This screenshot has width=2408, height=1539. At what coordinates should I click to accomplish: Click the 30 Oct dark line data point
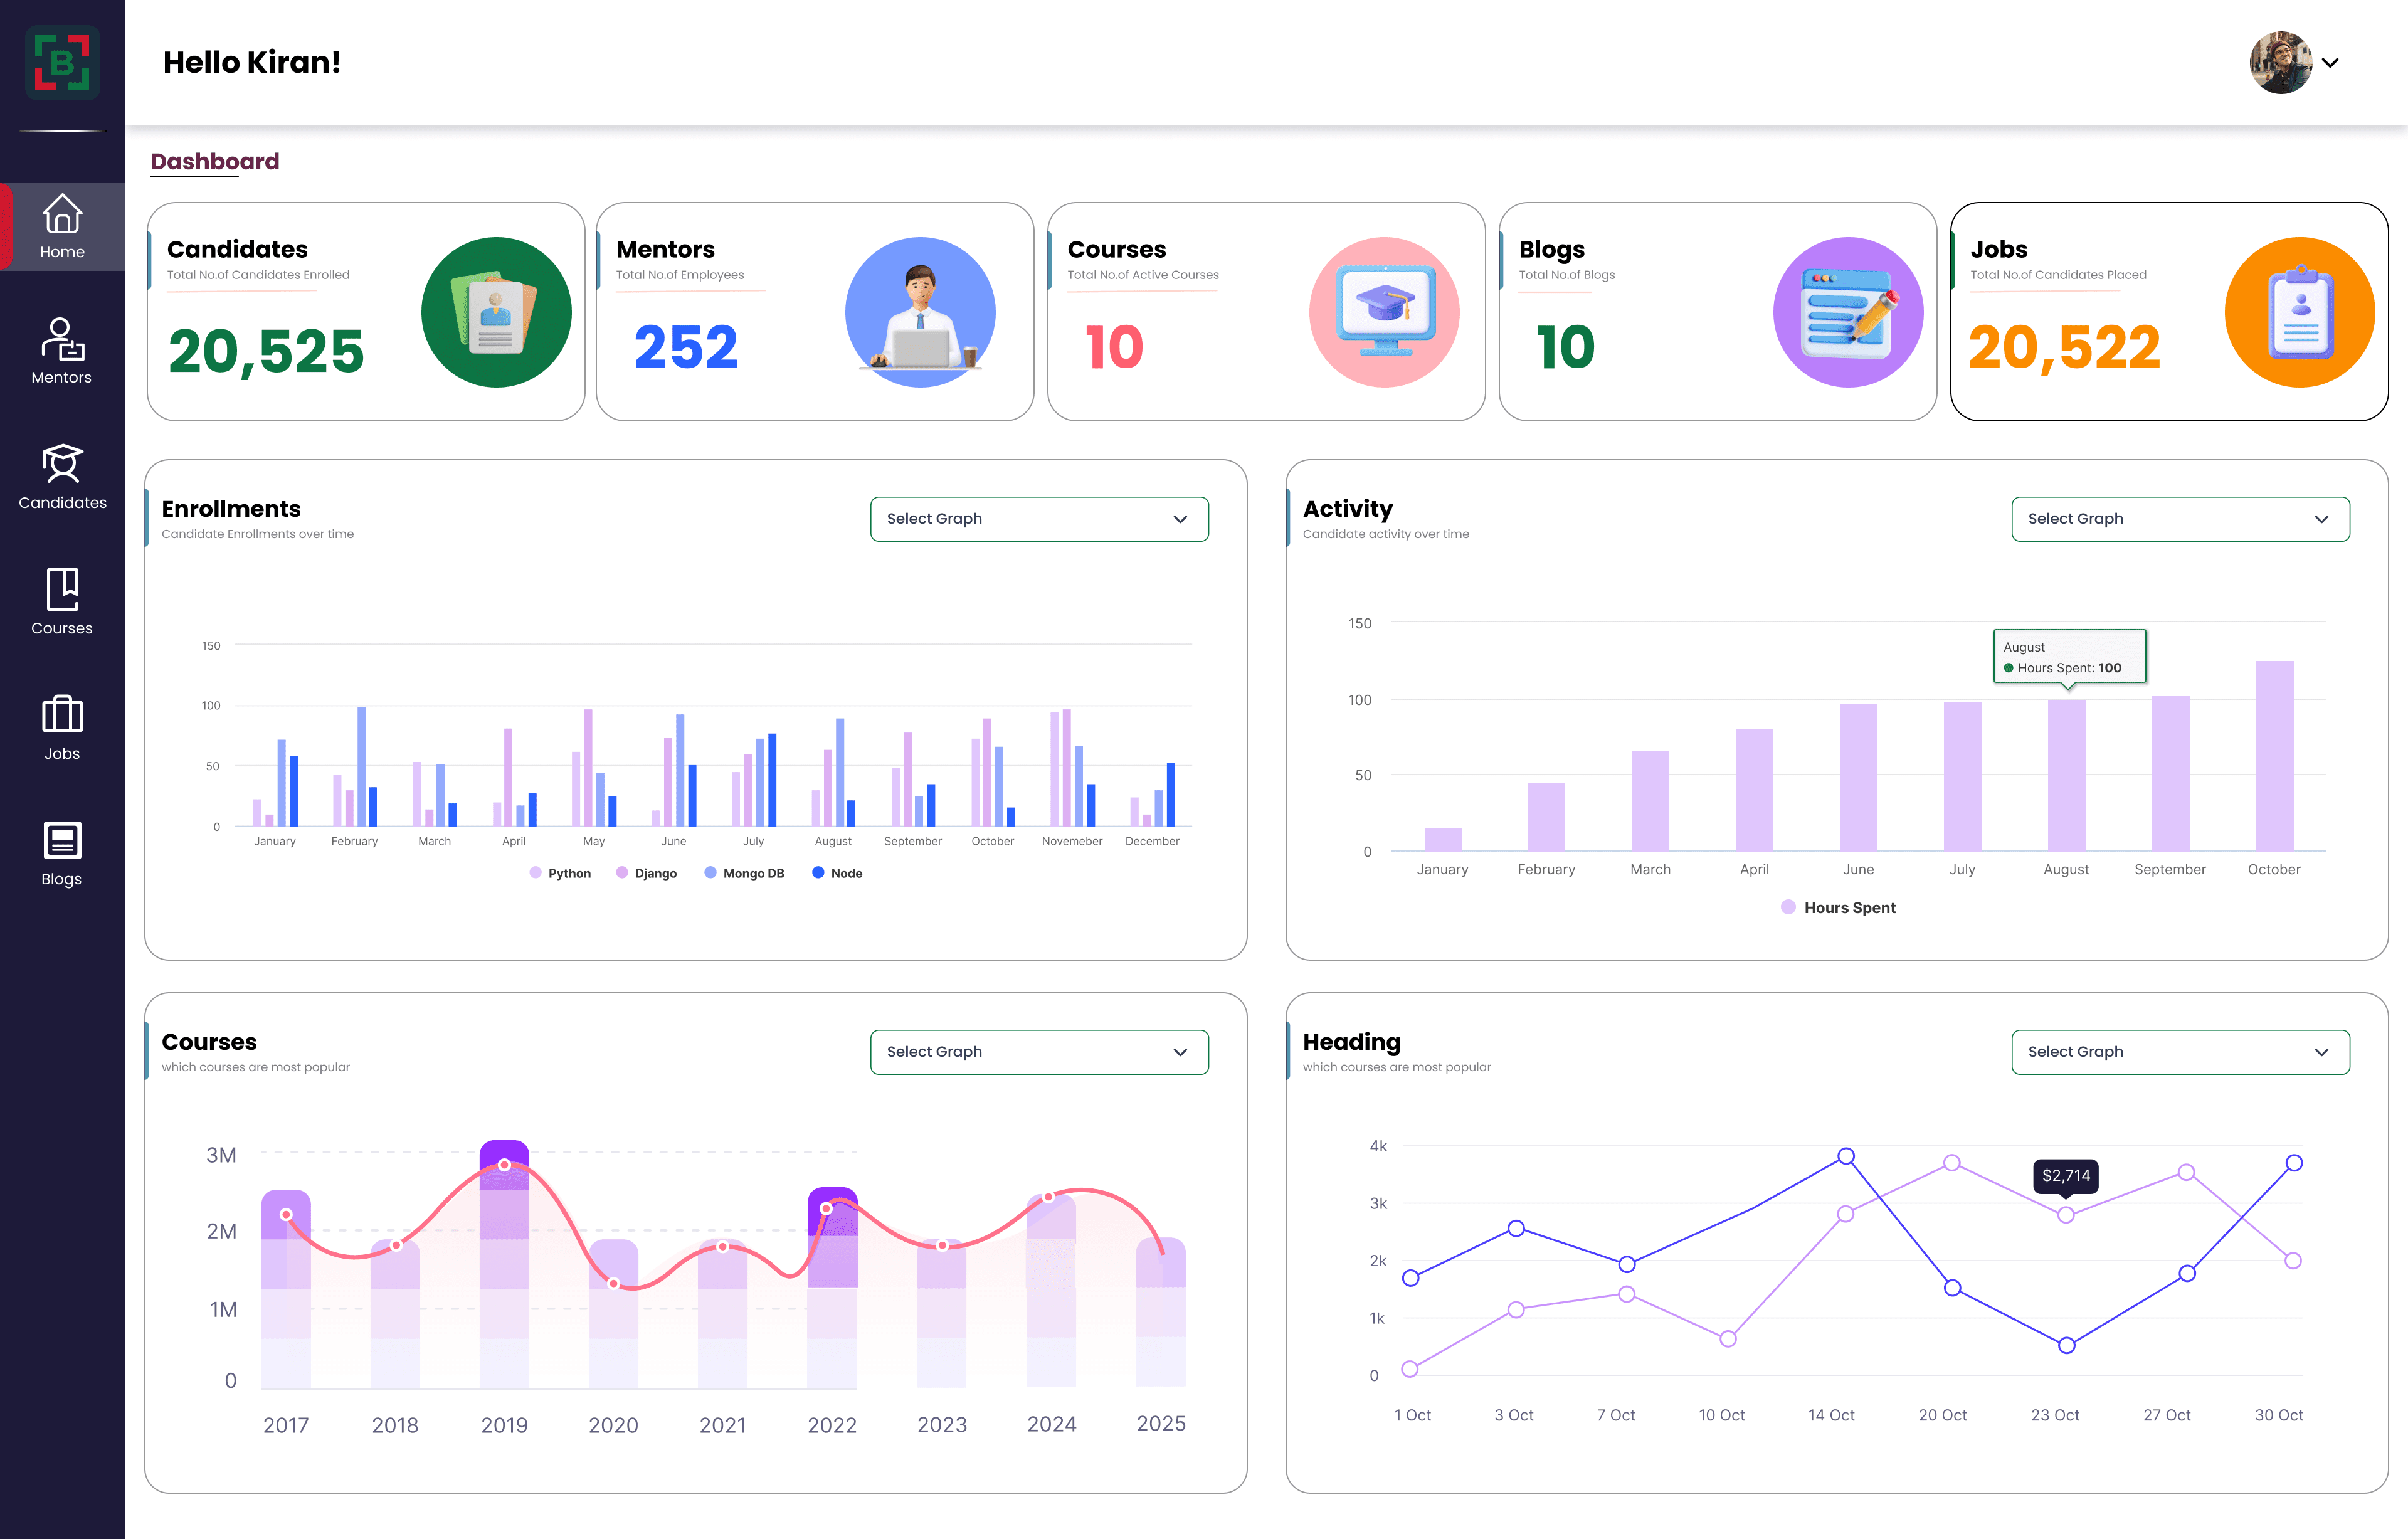coord(2294,1163)
